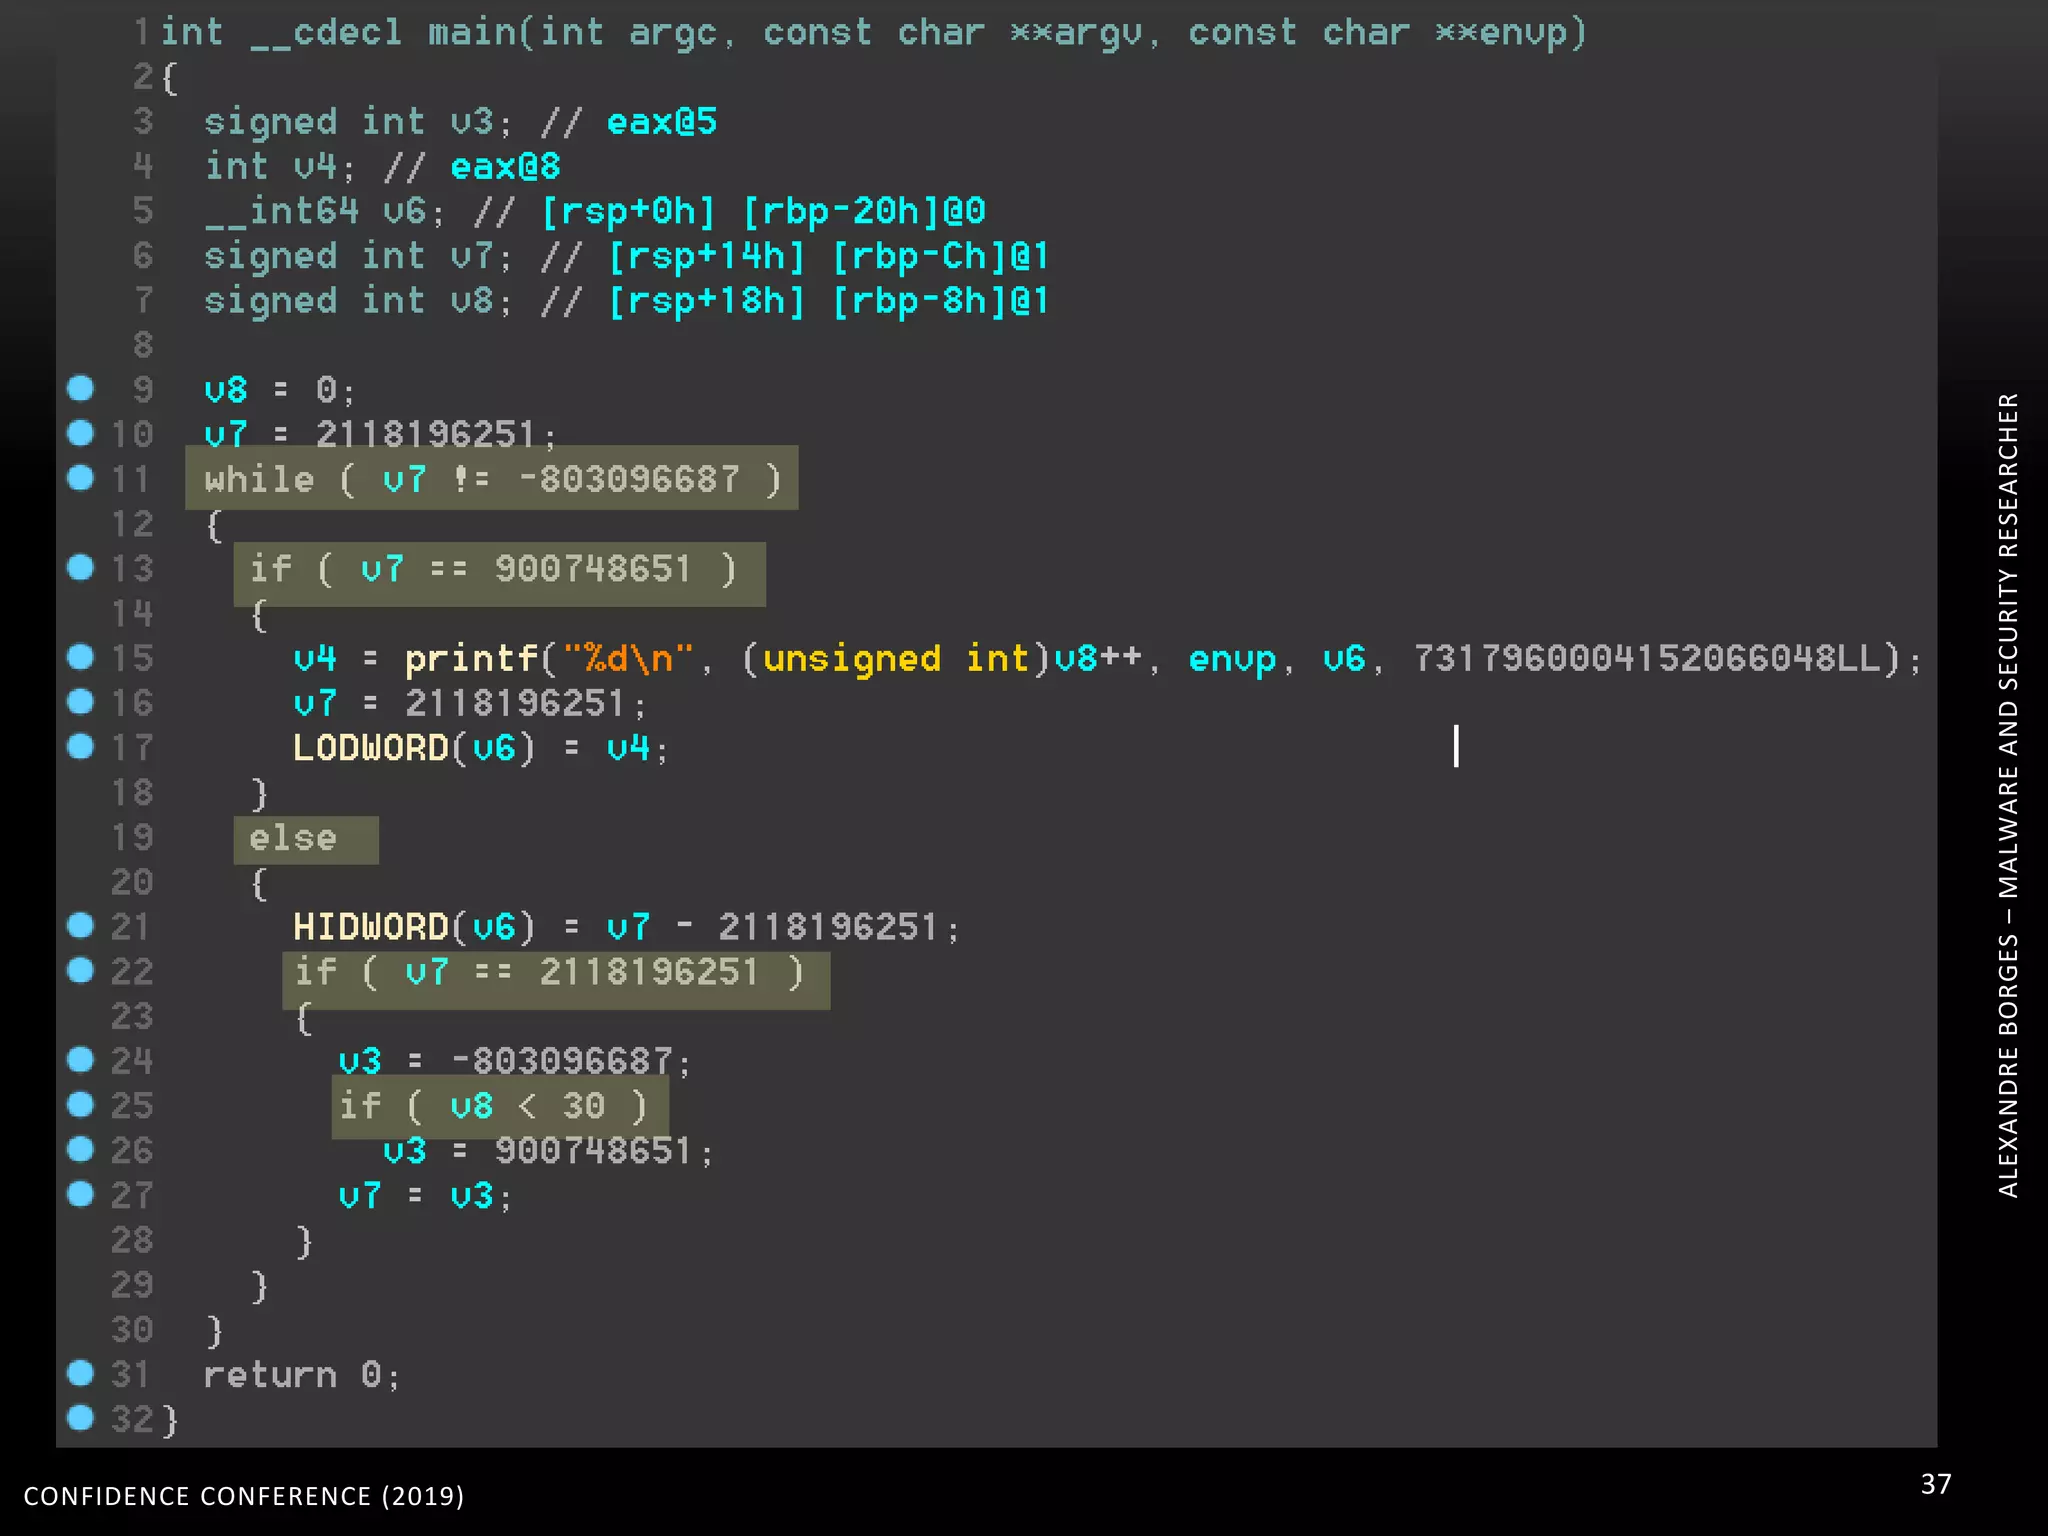Click the breakpoint dot on line 32
This screenshot has height=1536, width=2048.
[x=80, y=1417]
